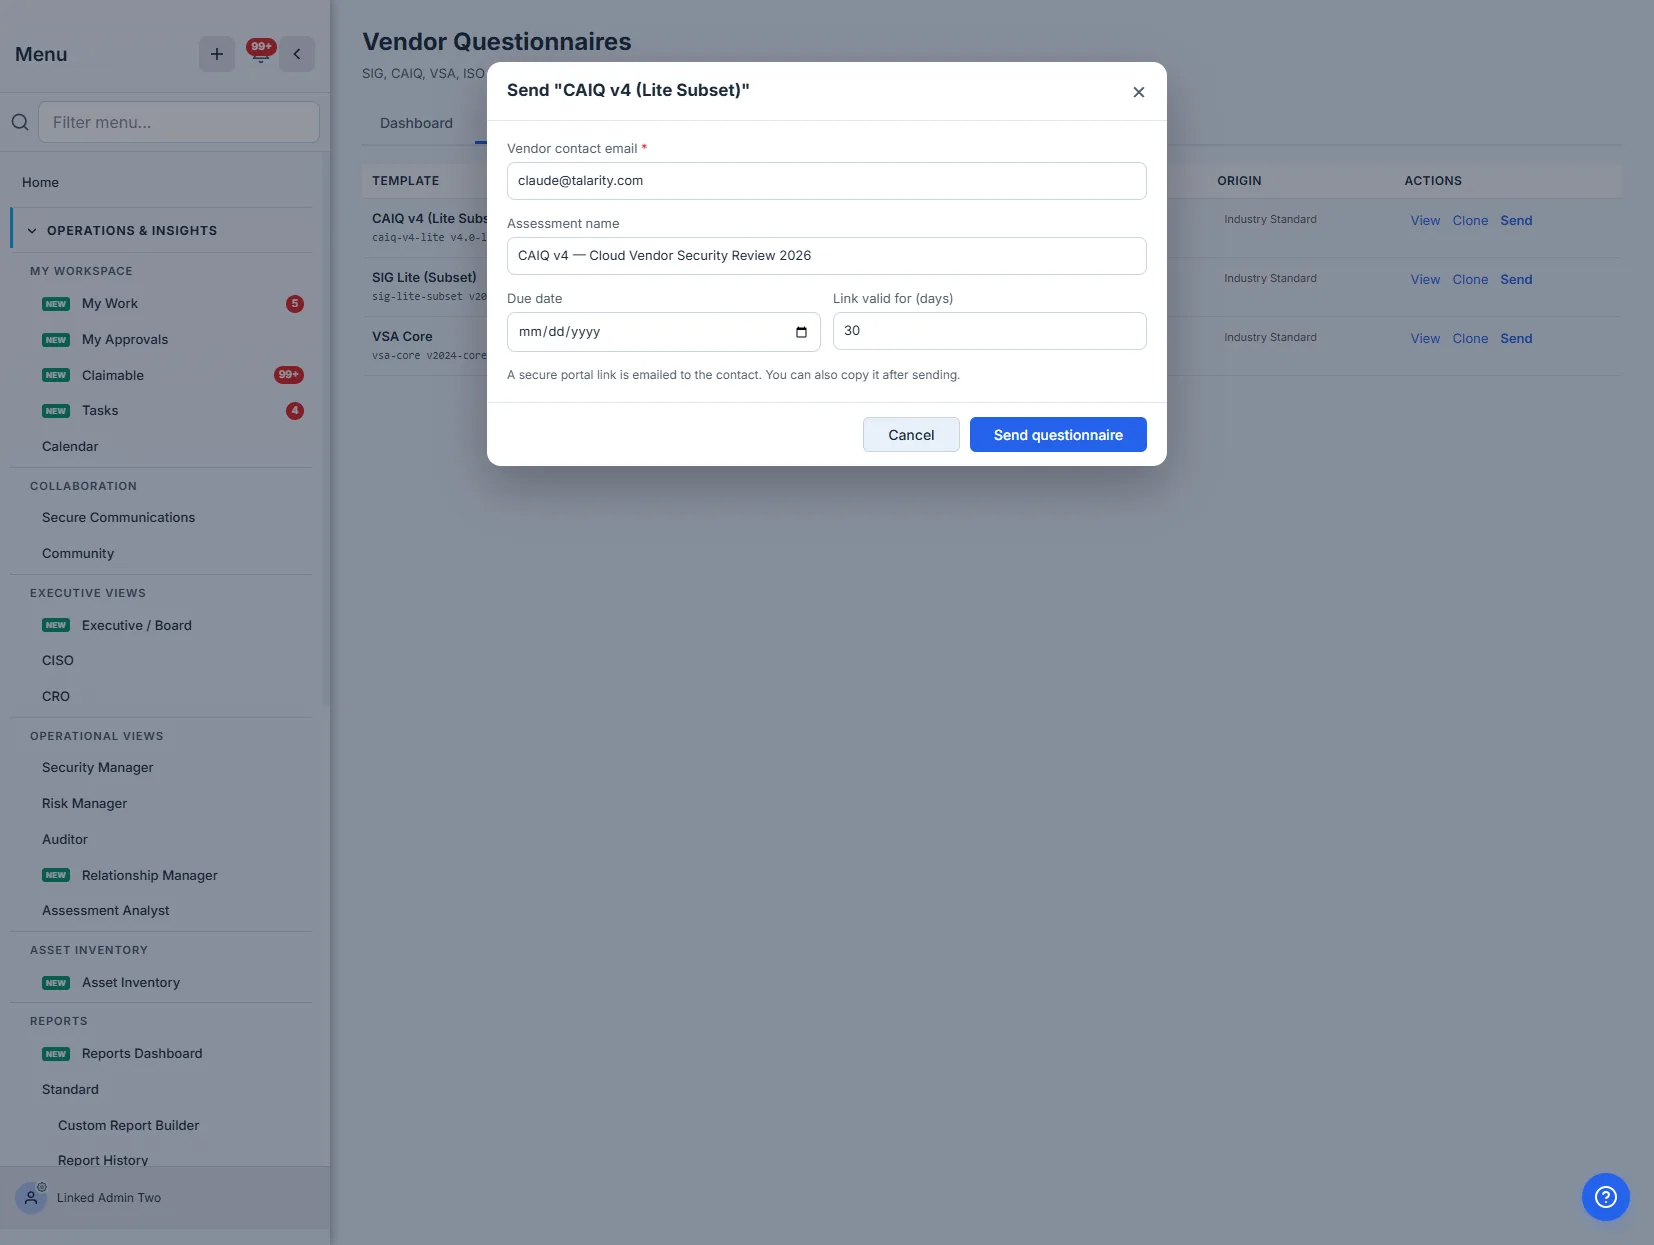Image resolution: width=1654 pixels, height=1245 pixels.
Task: Open Auditor view
Action: [x=65, y=840]
